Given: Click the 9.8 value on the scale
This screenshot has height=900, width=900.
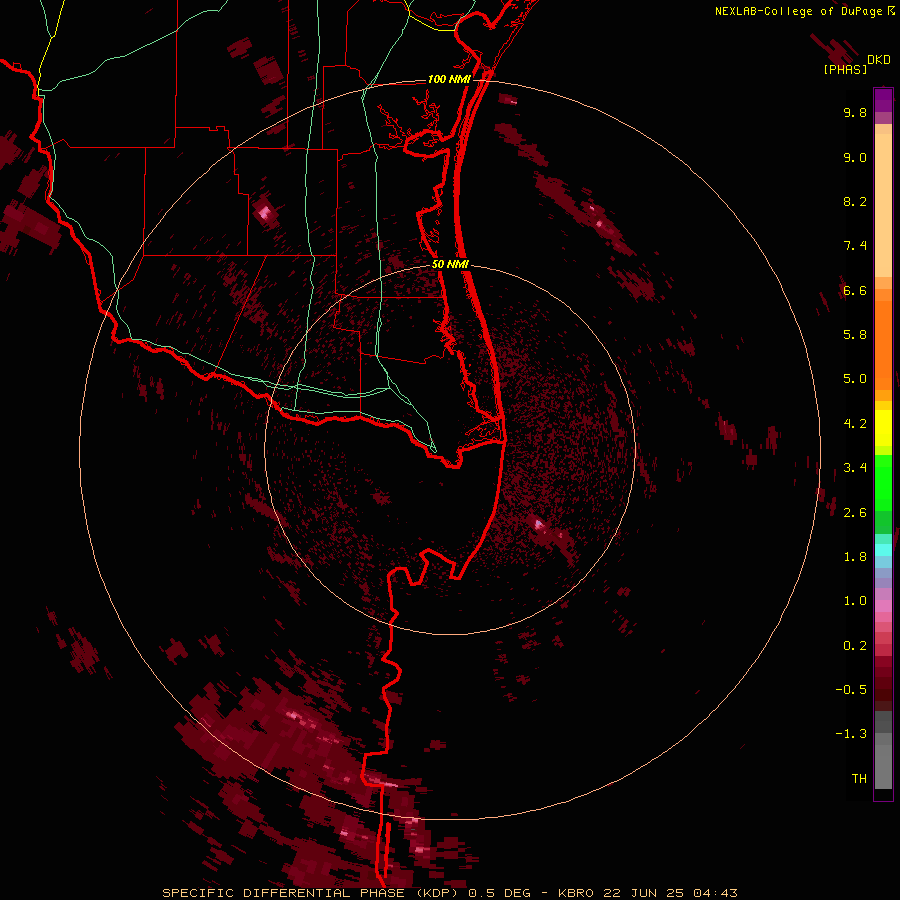Looking at the screenshot, I should [855, 112].
